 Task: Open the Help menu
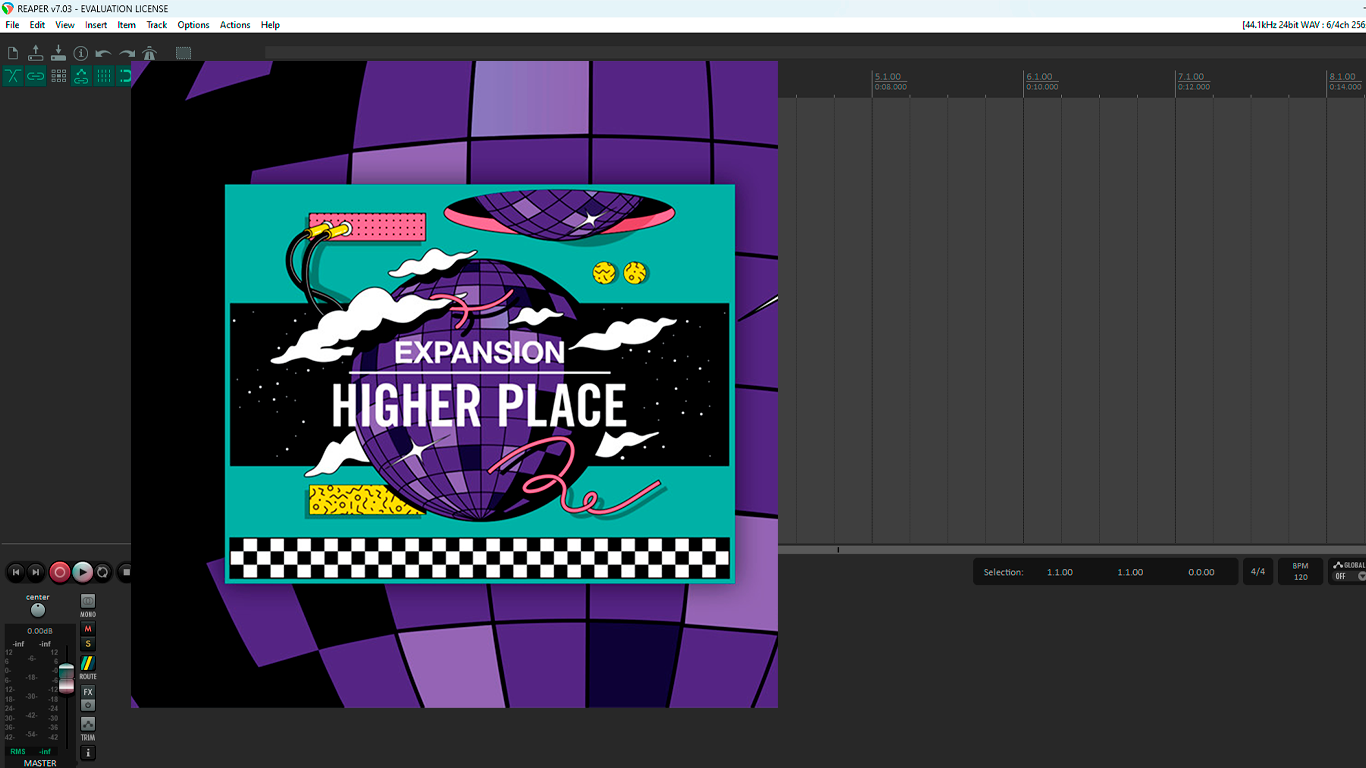point(270,25)
